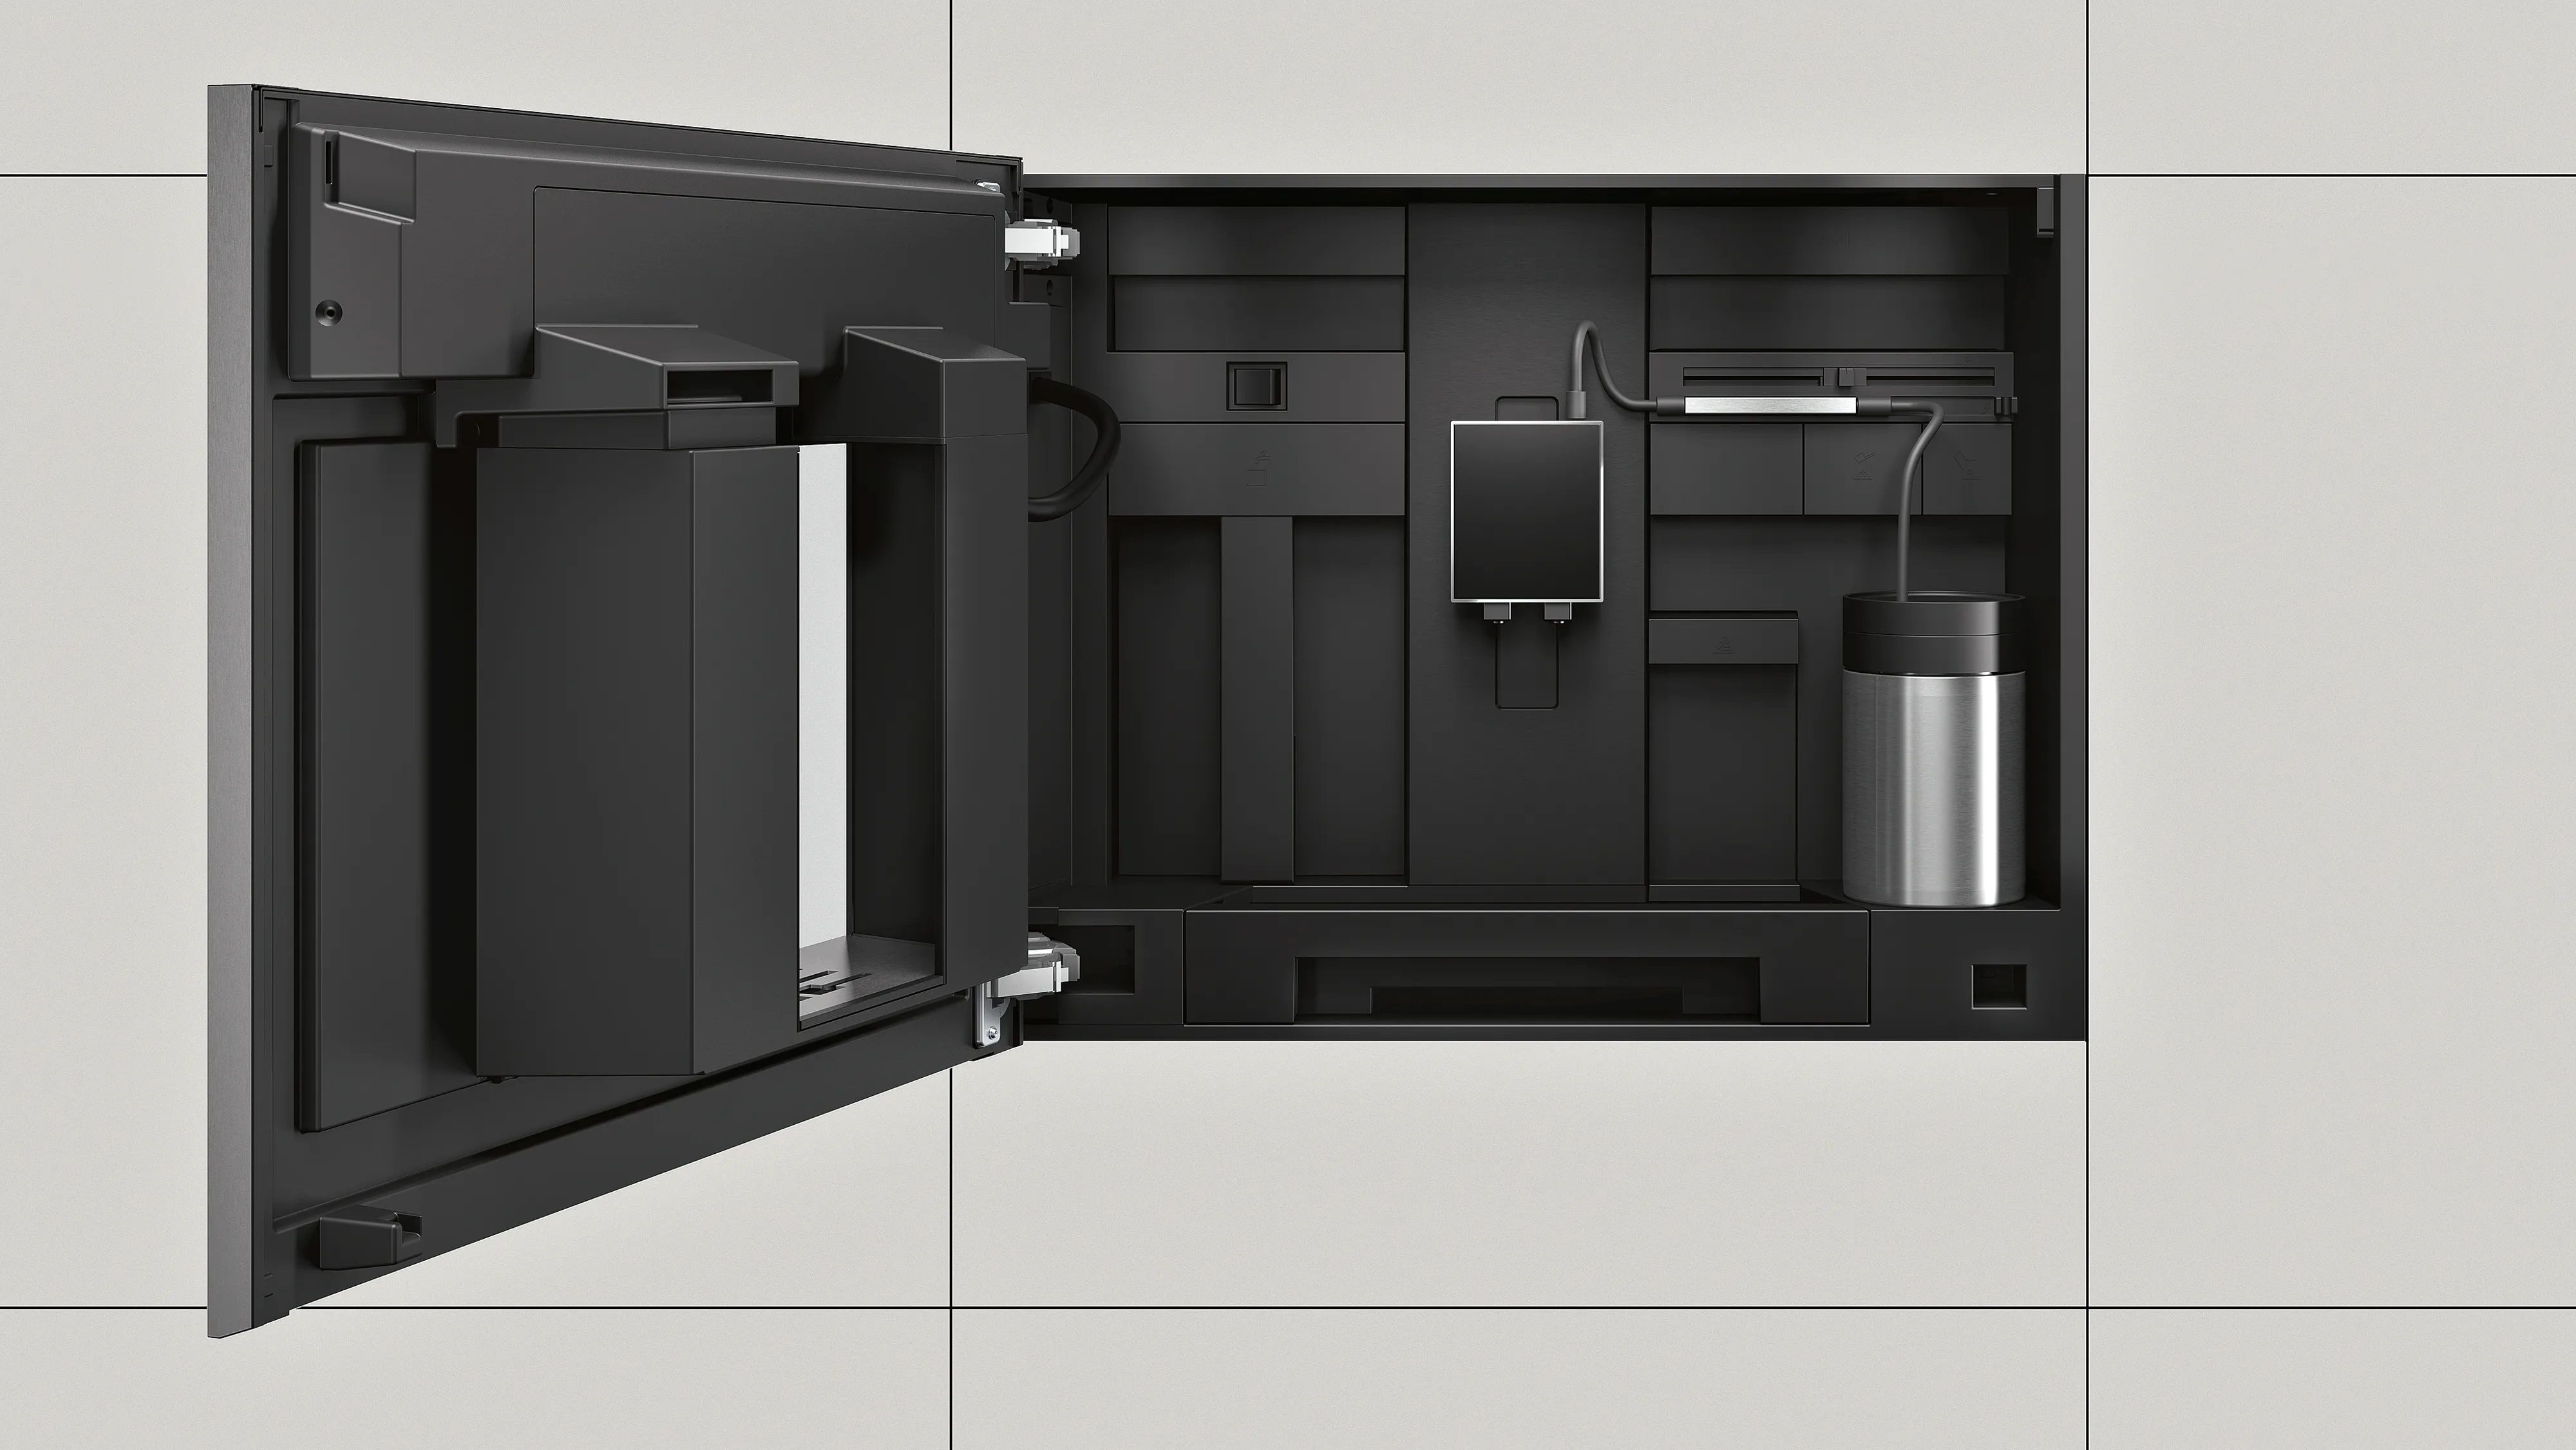
Task: Click the ground coffee scoop icon
Action: 1863,467
